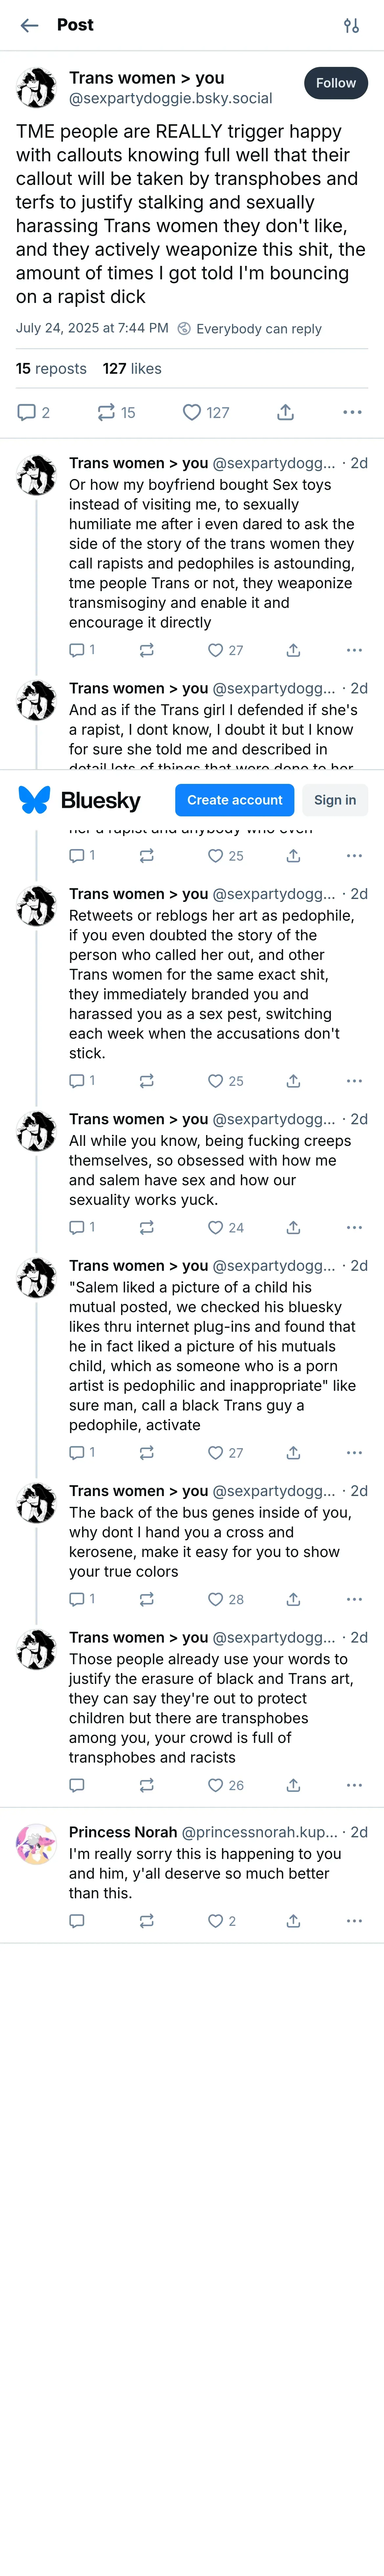Image resolution: width=384 pixels, height=2576 pixels.
Task: Create a new Bluesky account
Action: (235, 800)
